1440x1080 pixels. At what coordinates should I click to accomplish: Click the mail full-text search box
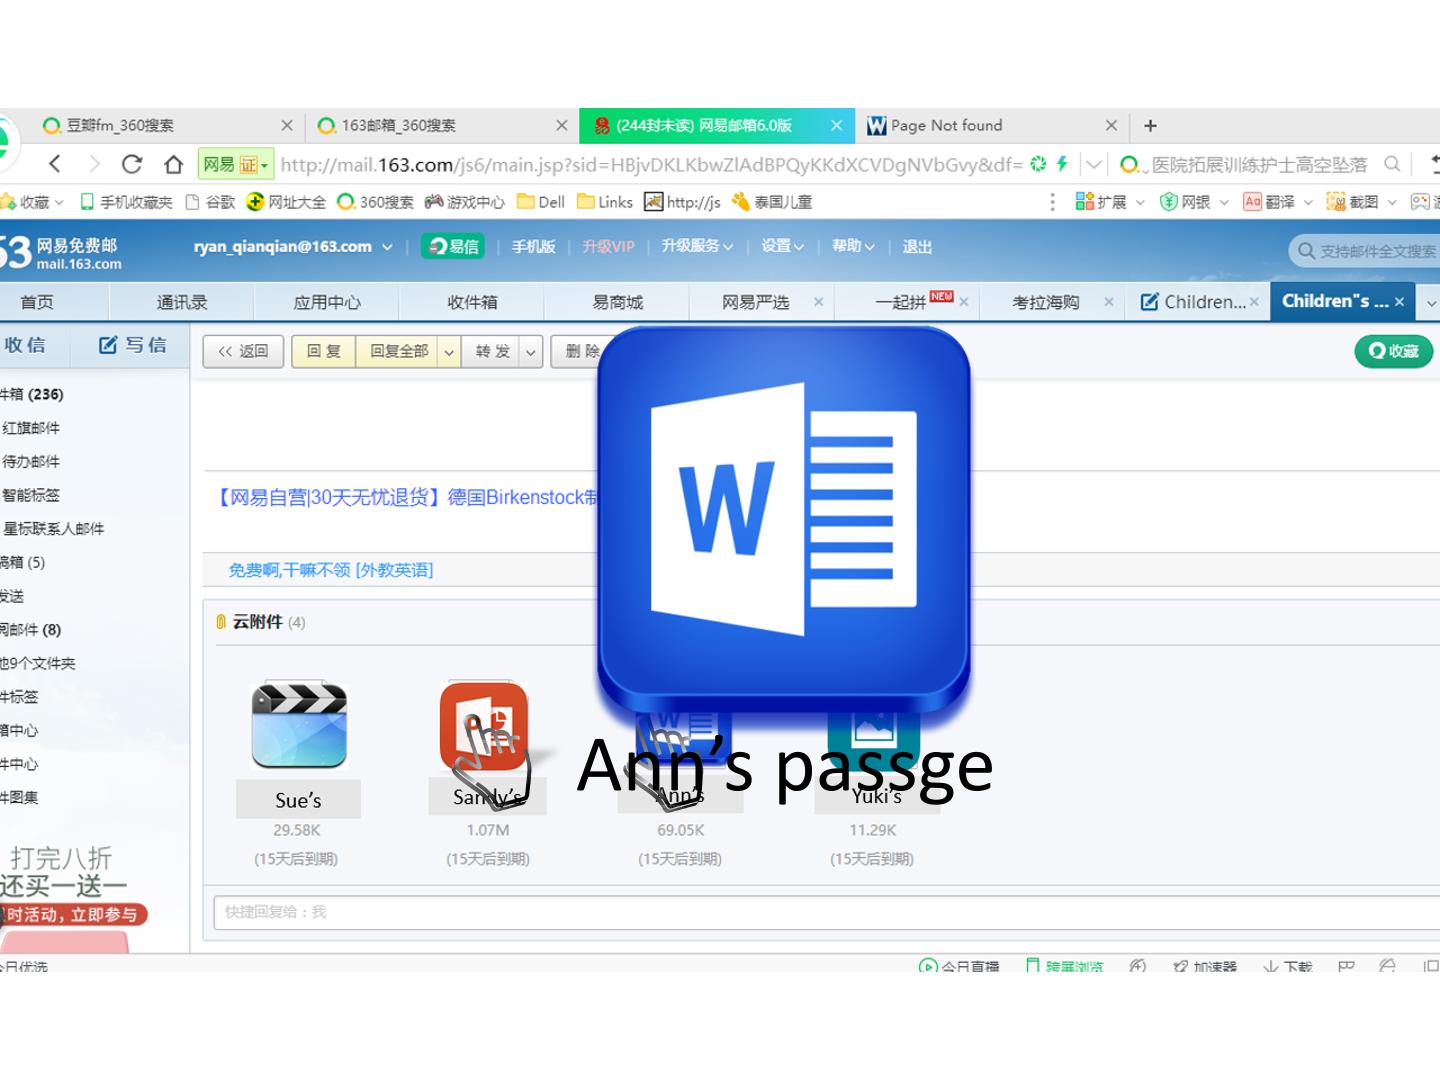click(1365, 251)
